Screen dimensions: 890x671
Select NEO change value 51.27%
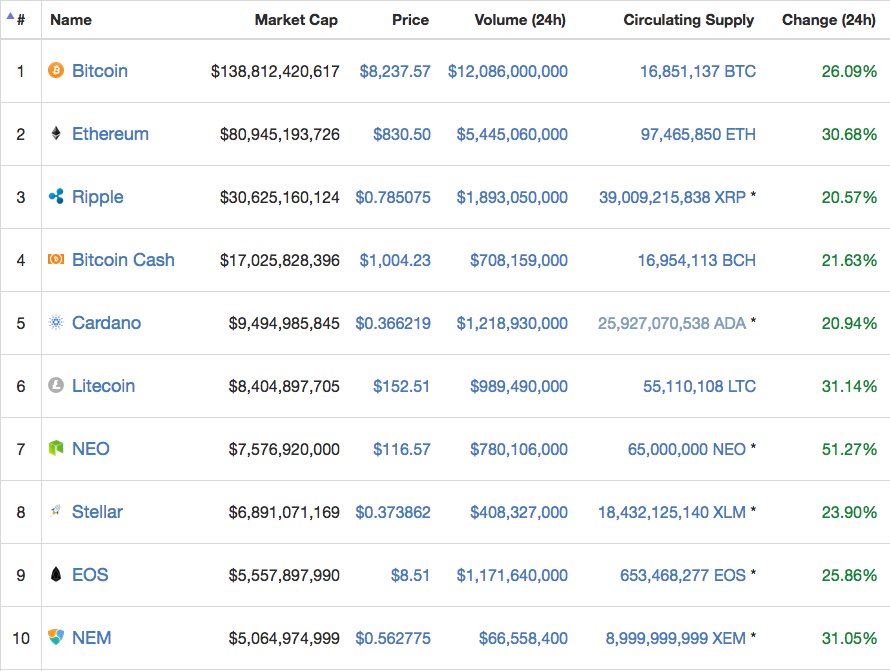pos(849,450)
